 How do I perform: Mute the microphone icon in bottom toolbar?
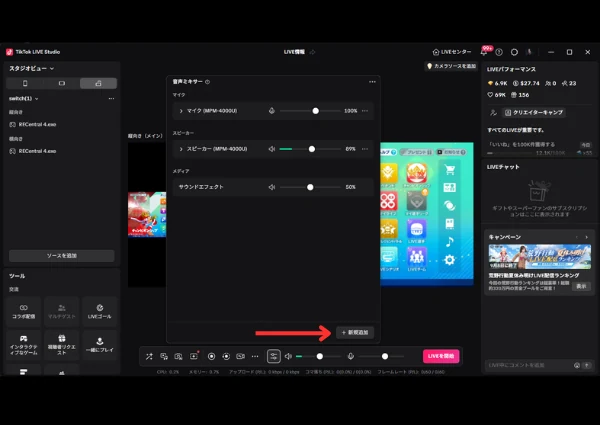click(x=351, y=357)
